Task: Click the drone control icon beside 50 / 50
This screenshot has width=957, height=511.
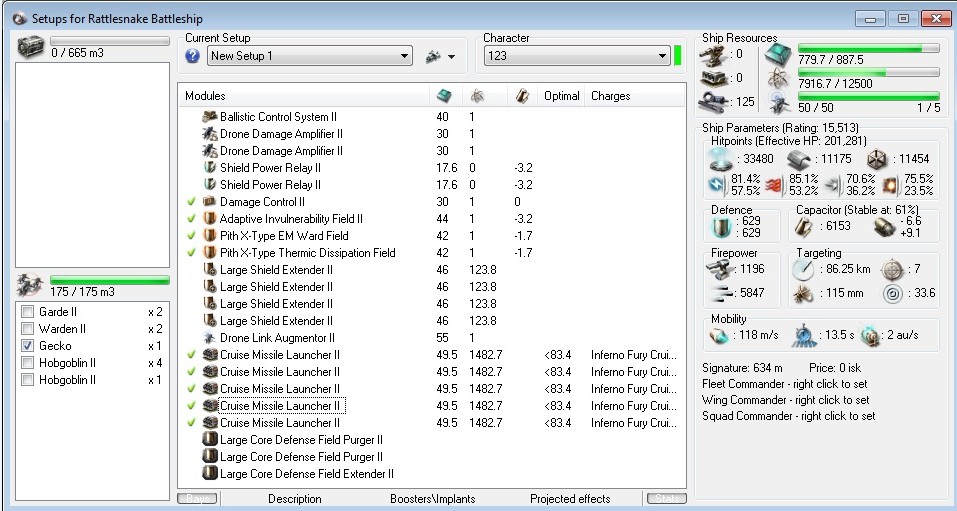Action: point(779,101)
